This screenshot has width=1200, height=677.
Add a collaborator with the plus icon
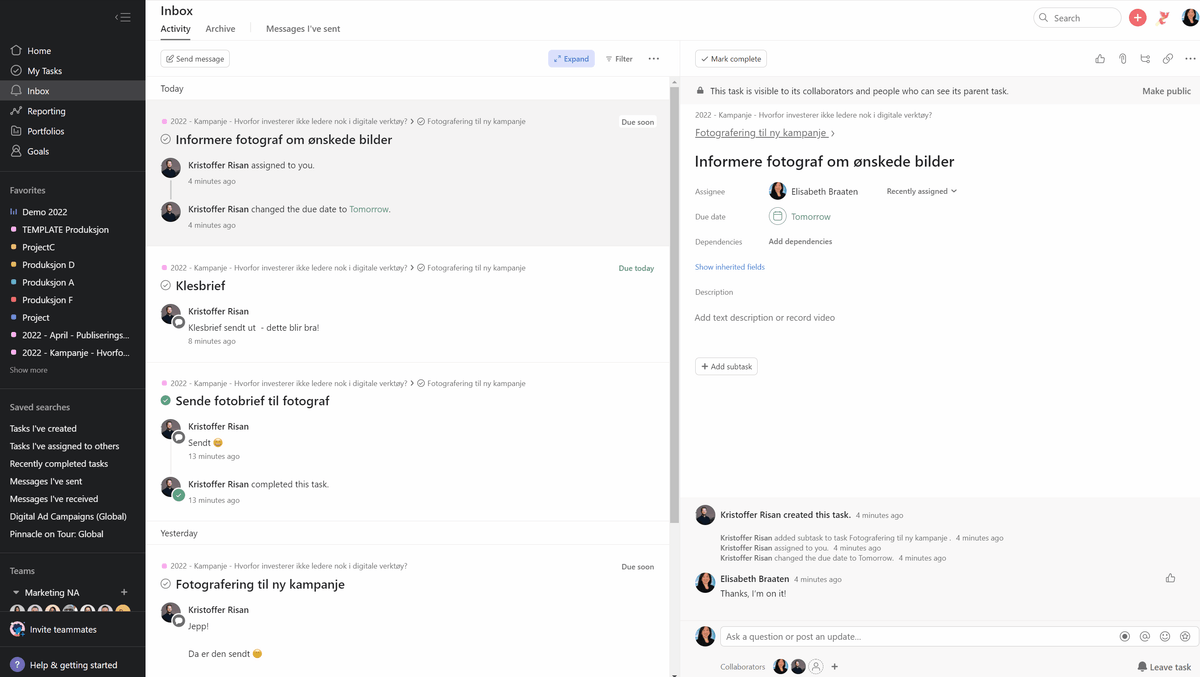pyautogui.click(x=835, y=667)
